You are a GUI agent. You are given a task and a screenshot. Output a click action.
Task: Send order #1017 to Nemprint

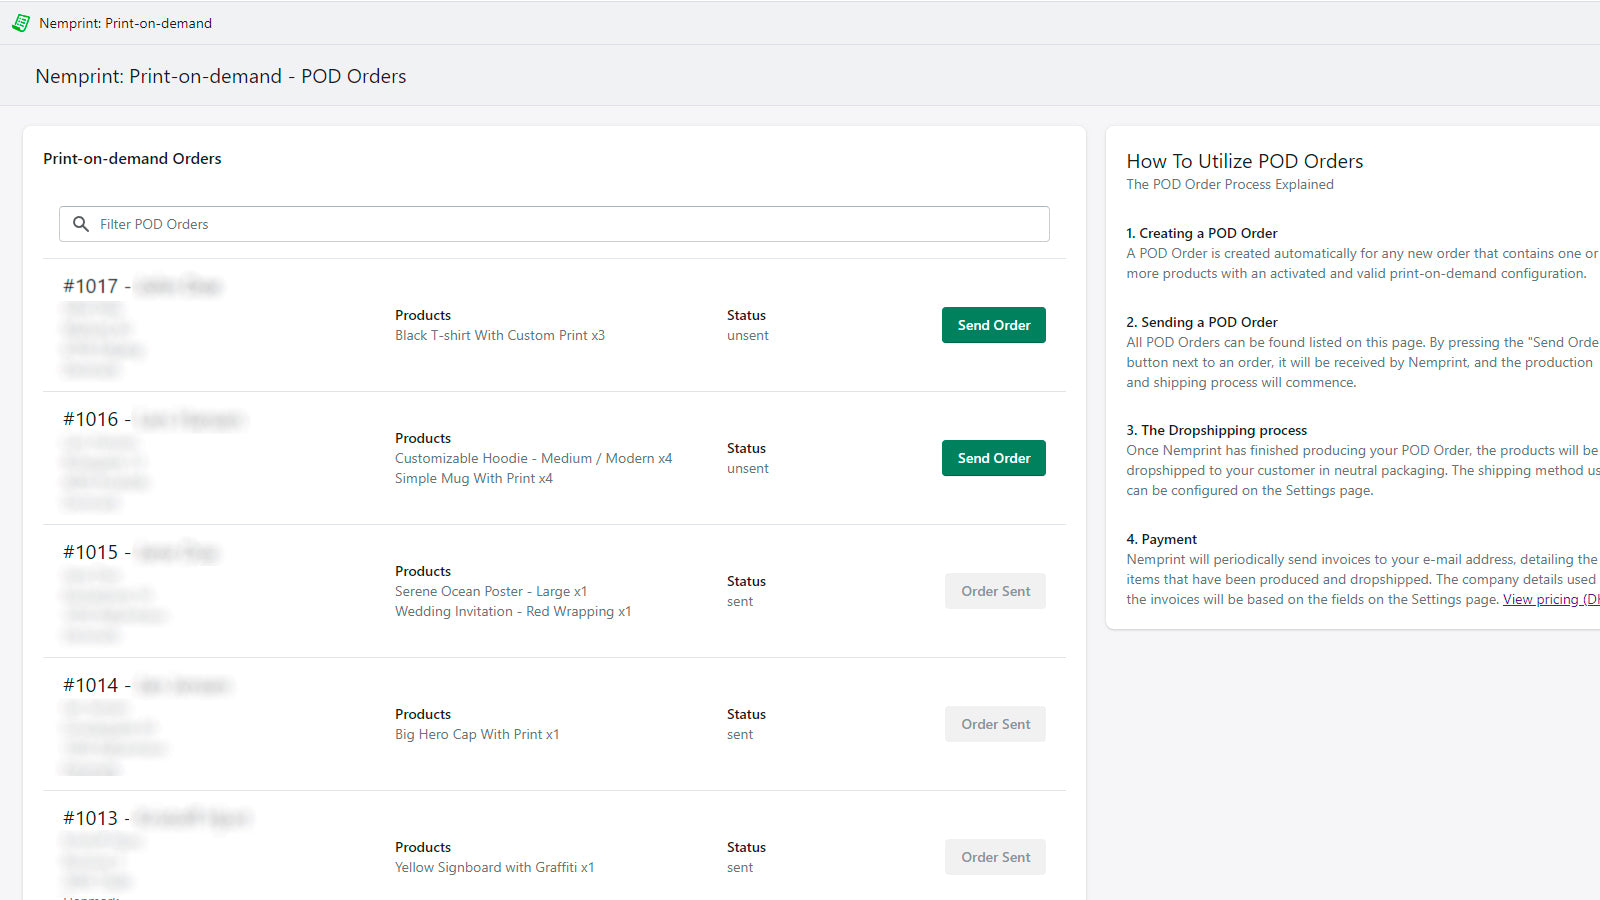tap(994, 325)
